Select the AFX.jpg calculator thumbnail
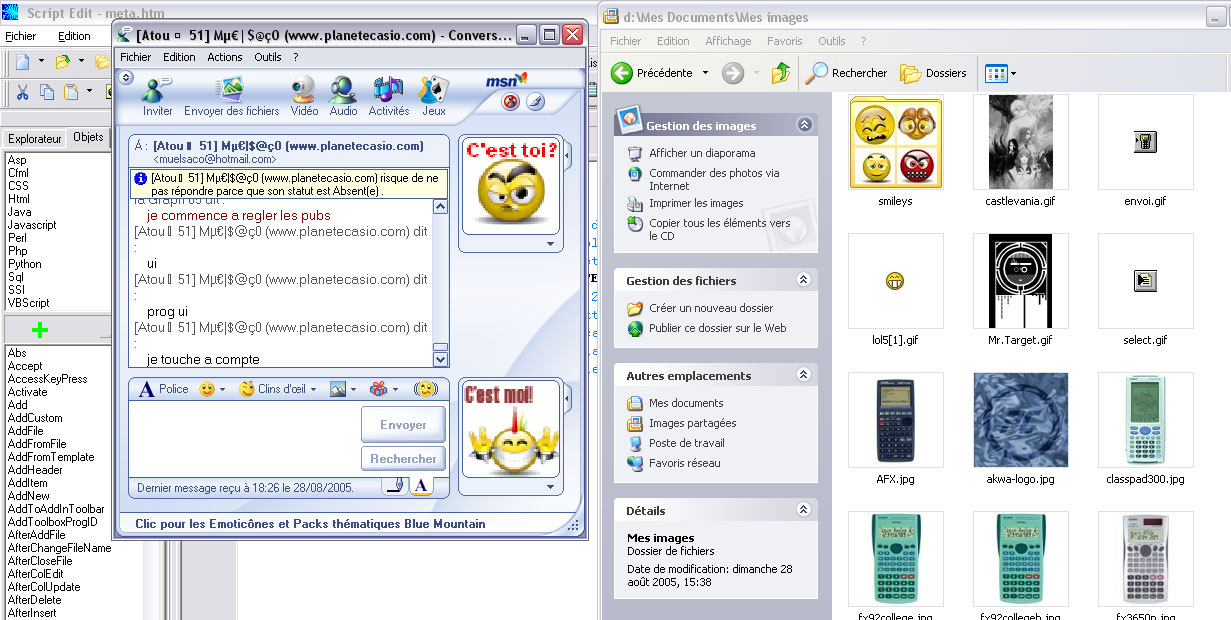Screen dimensions: 1231x620 pos(895,420)
